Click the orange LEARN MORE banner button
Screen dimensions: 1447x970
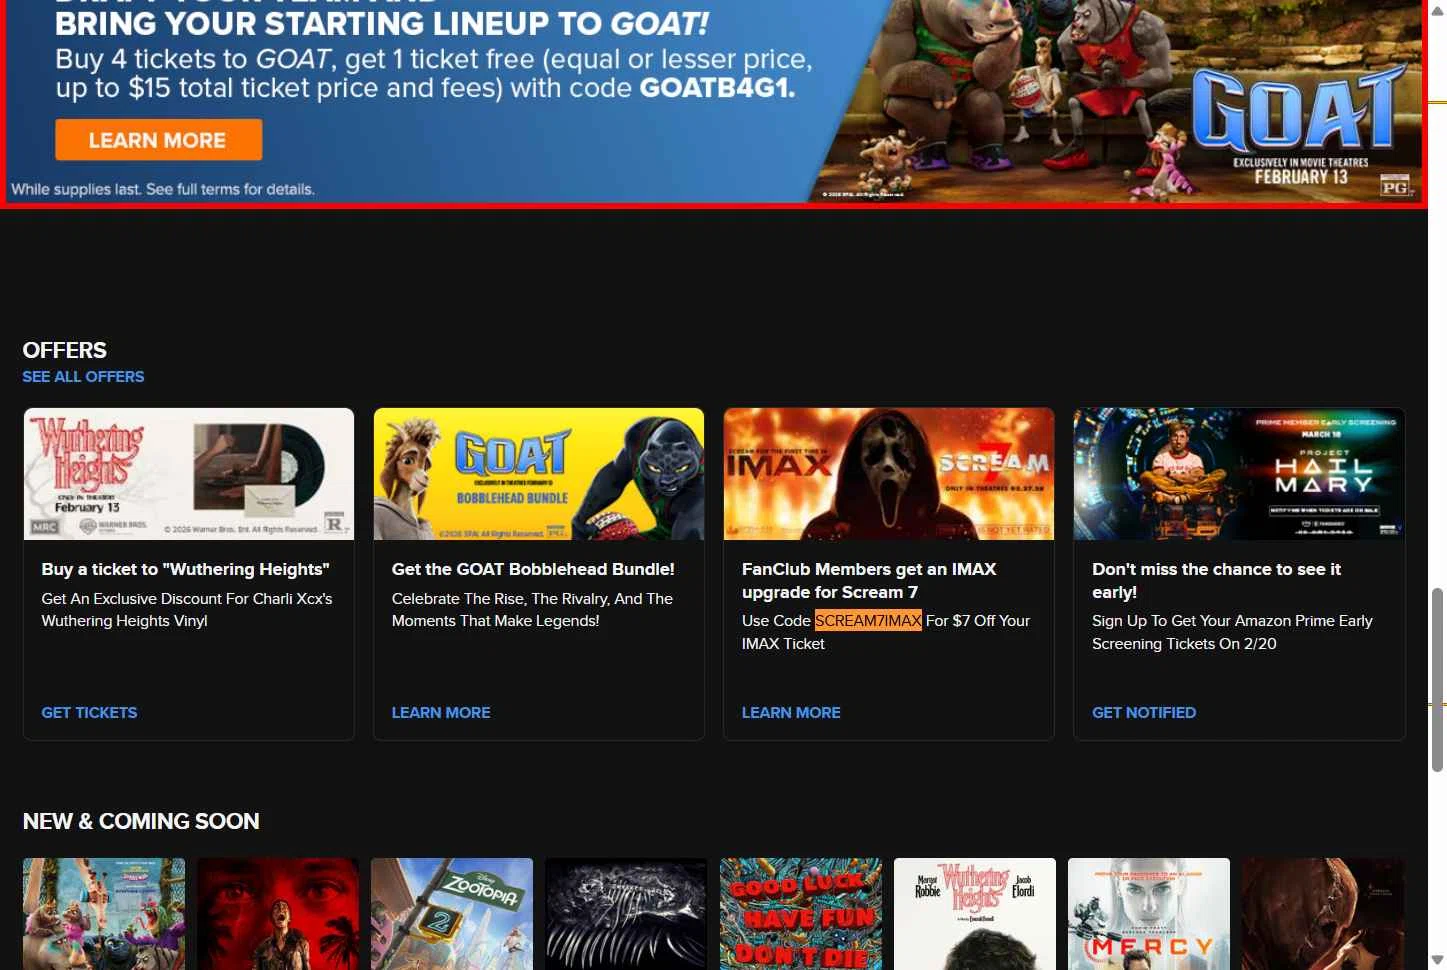158,140
